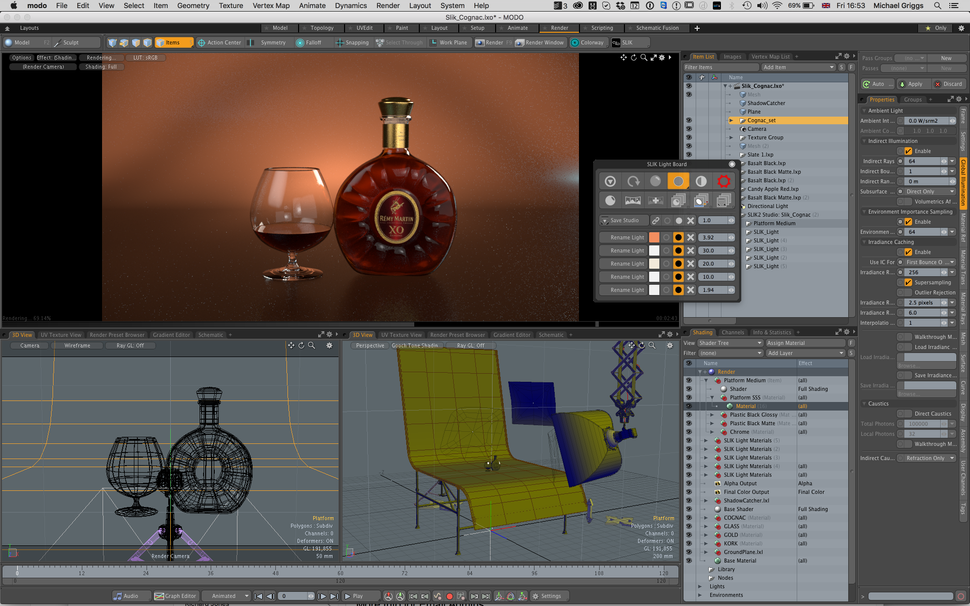The height and width of the screenshot is (606, 970).
Task: Toggle visibility of the Cognac_set item
Action: [687, 118]
